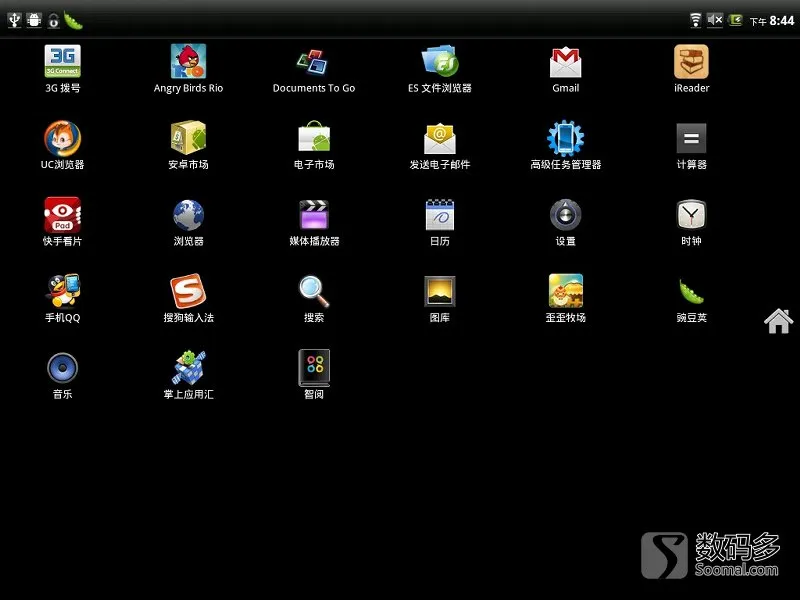Tap the USB status bar icon
This screenshot has height=600, width=800.
(x=14, y=20)
